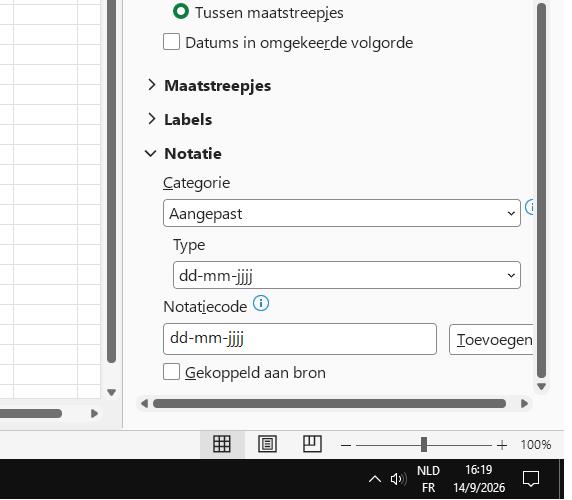Click the zoom out minus button
The width and height of the screenshot is (572, 500).
[x=346, y=445]
